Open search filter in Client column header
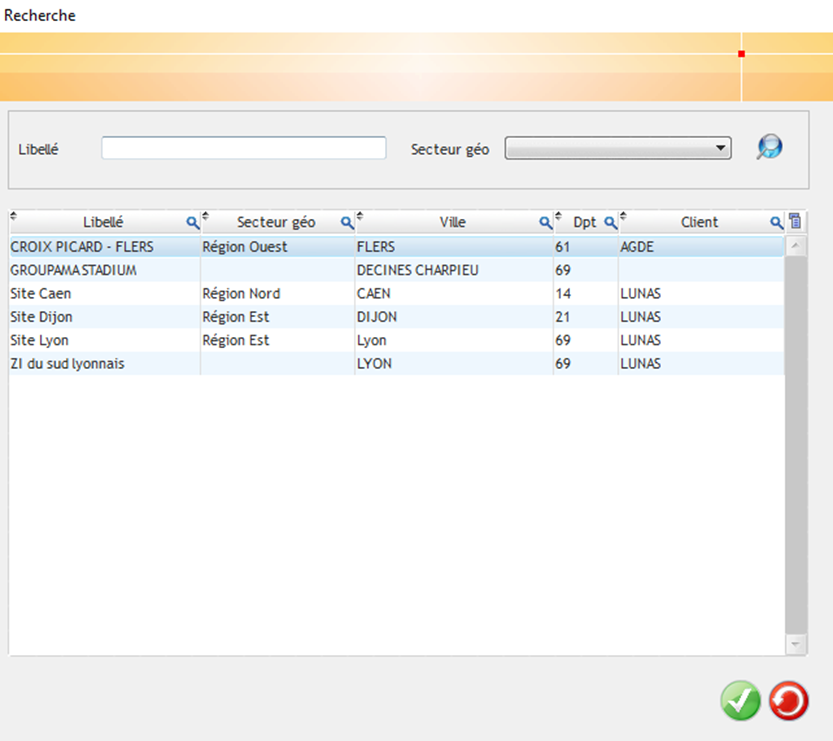The image size is (833, 741). [776, 222]
